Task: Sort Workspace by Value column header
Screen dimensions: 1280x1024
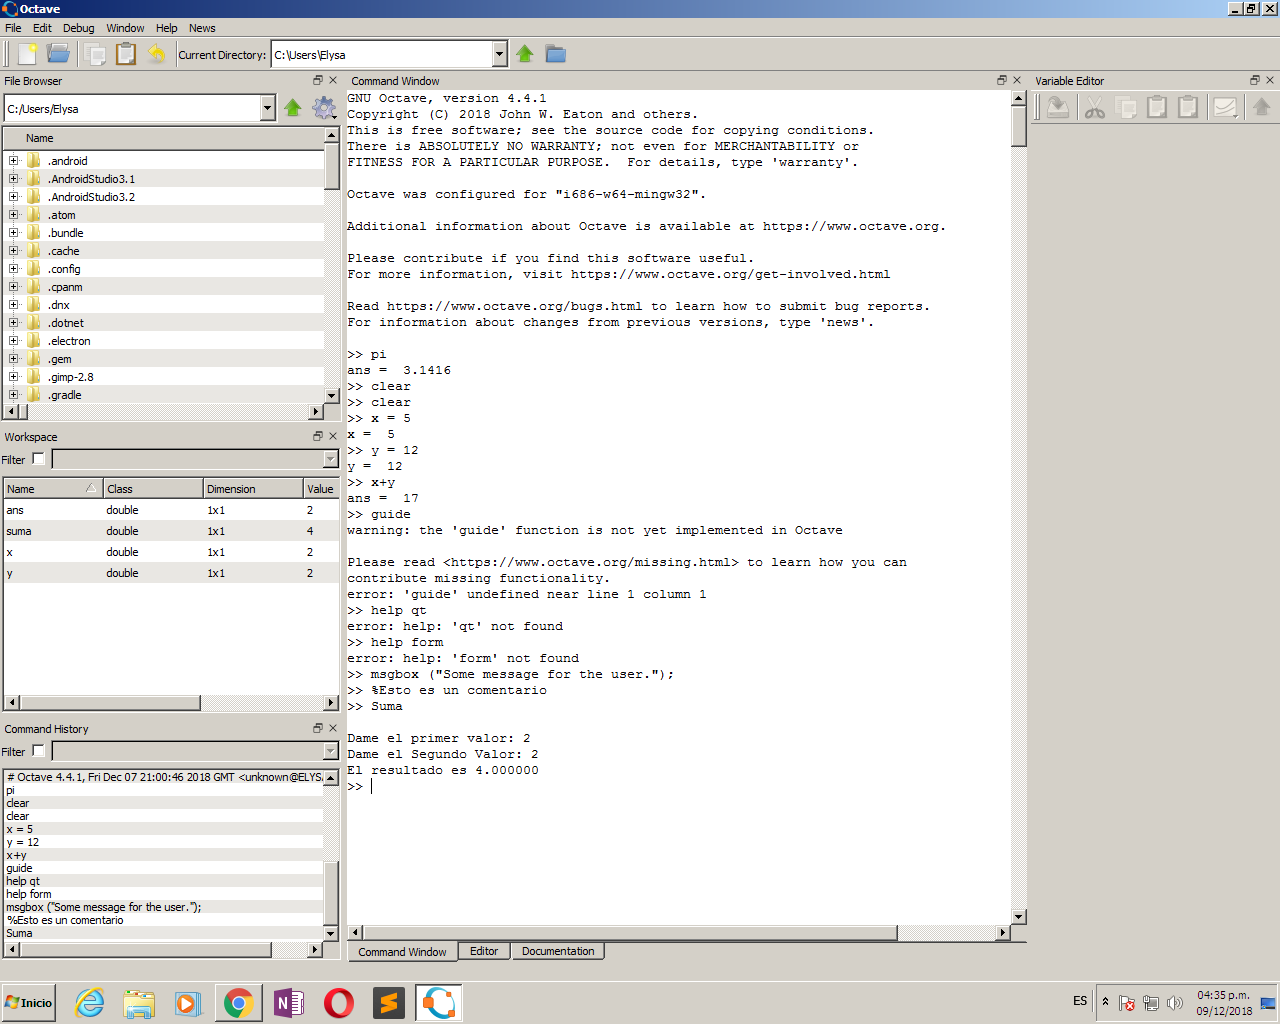Action: click(x=320, y=489)
